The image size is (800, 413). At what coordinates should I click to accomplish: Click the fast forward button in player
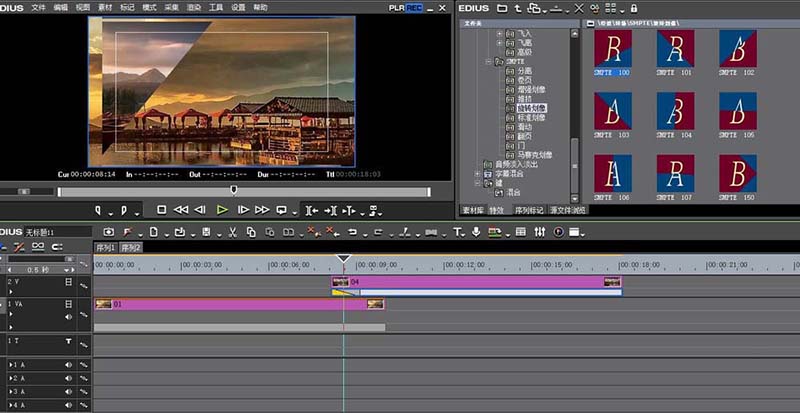click(x=262, y=210)
